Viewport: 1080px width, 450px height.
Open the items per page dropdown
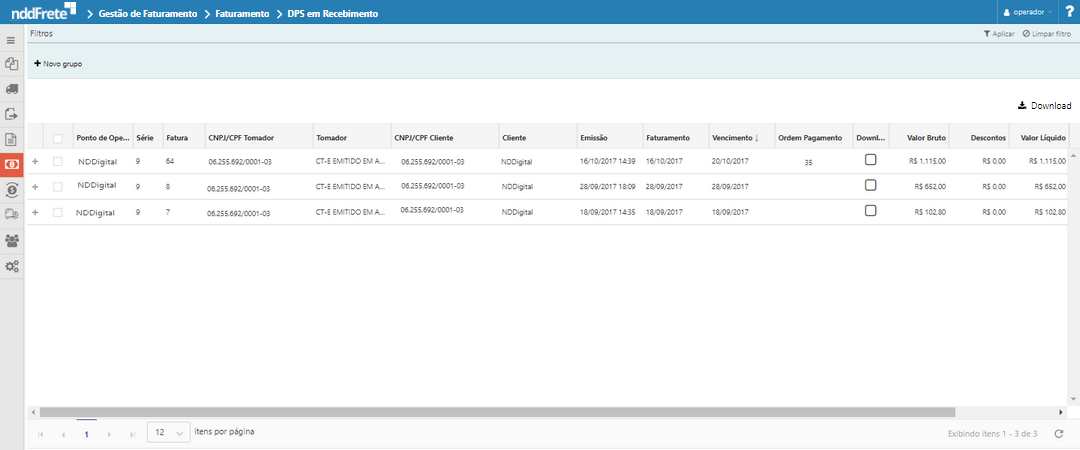pyautogui.click(x=168, y=432)
